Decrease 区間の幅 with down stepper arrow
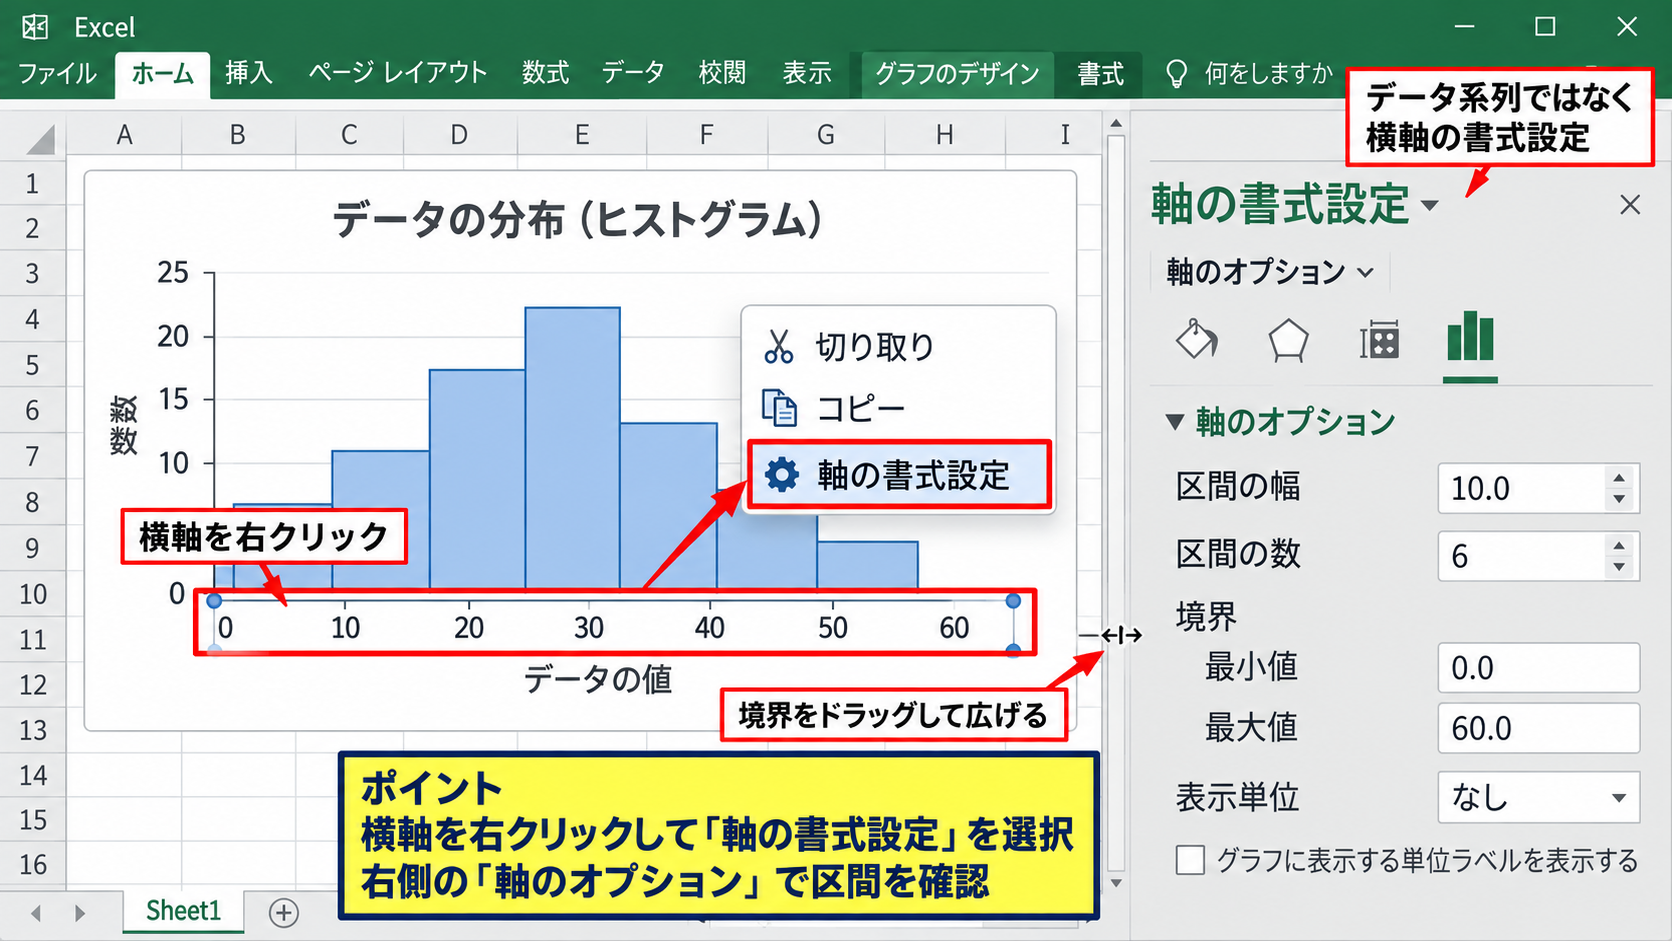 click(1619, 499)
